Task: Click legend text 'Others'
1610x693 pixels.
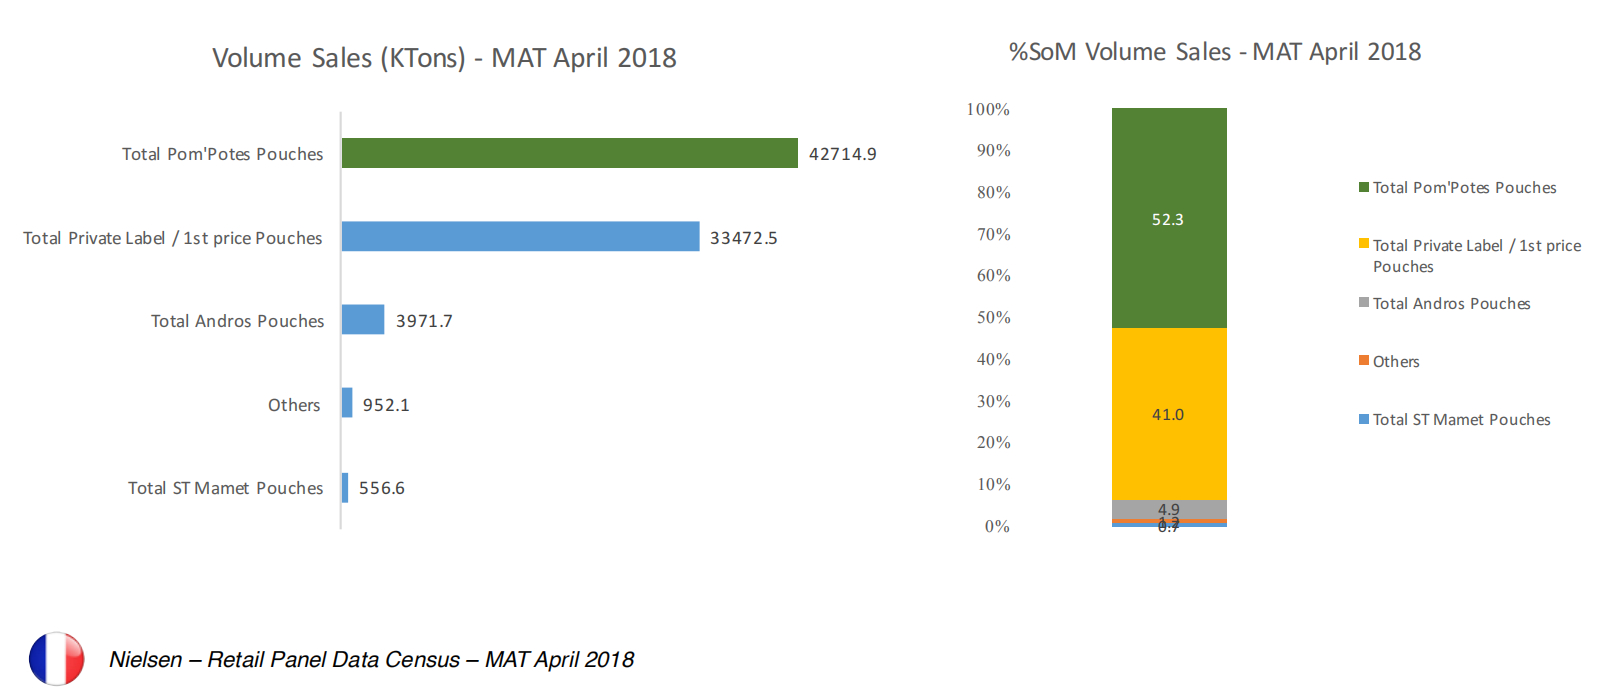Action: point(1396,361)
